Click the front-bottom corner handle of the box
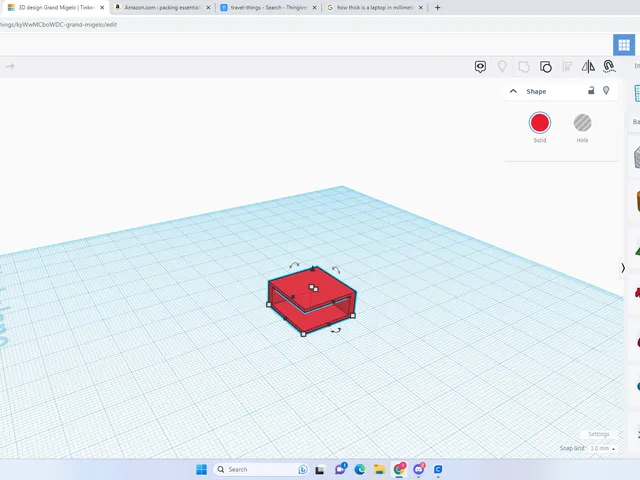Viewport: 640px width, 480px height. (303, 334)
